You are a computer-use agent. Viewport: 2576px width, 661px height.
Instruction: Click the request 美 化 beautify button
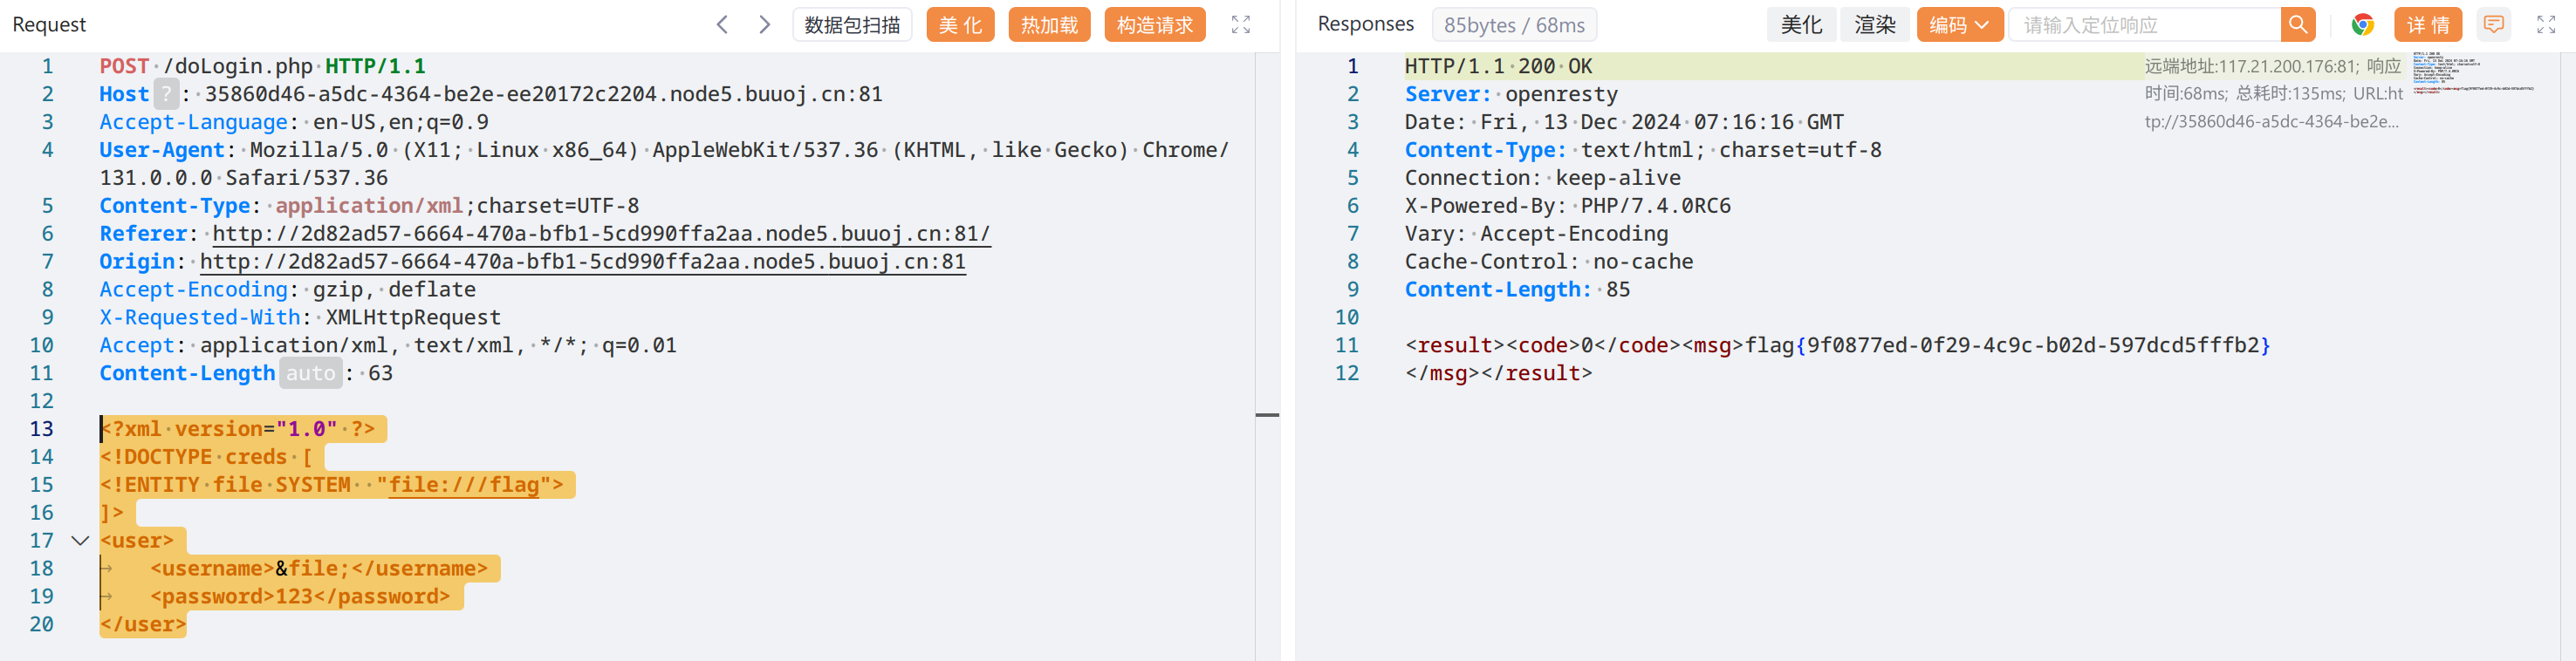(x=960, y=24)
